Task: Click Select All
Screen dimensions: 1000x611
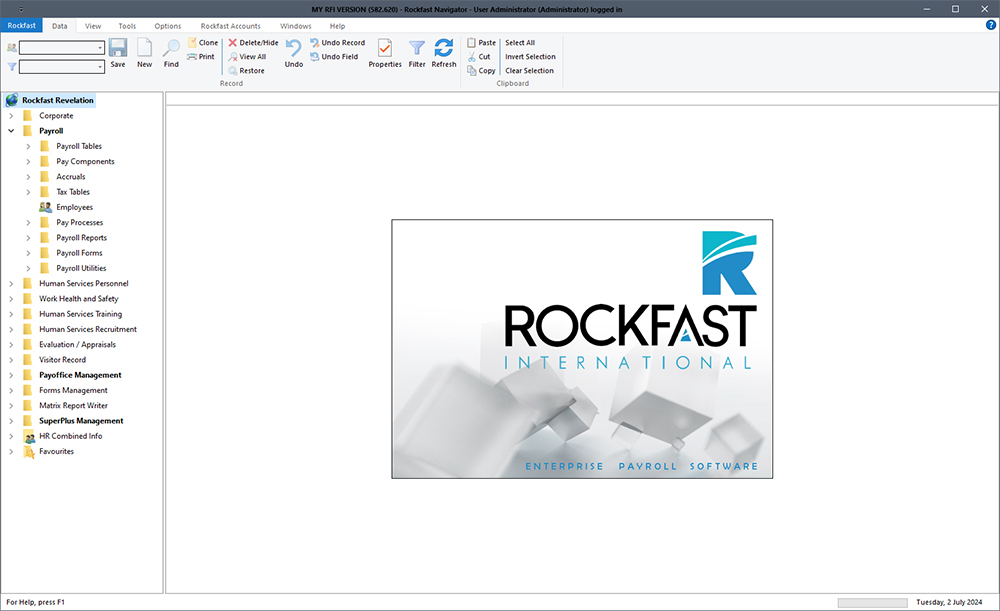Action: 520,43
